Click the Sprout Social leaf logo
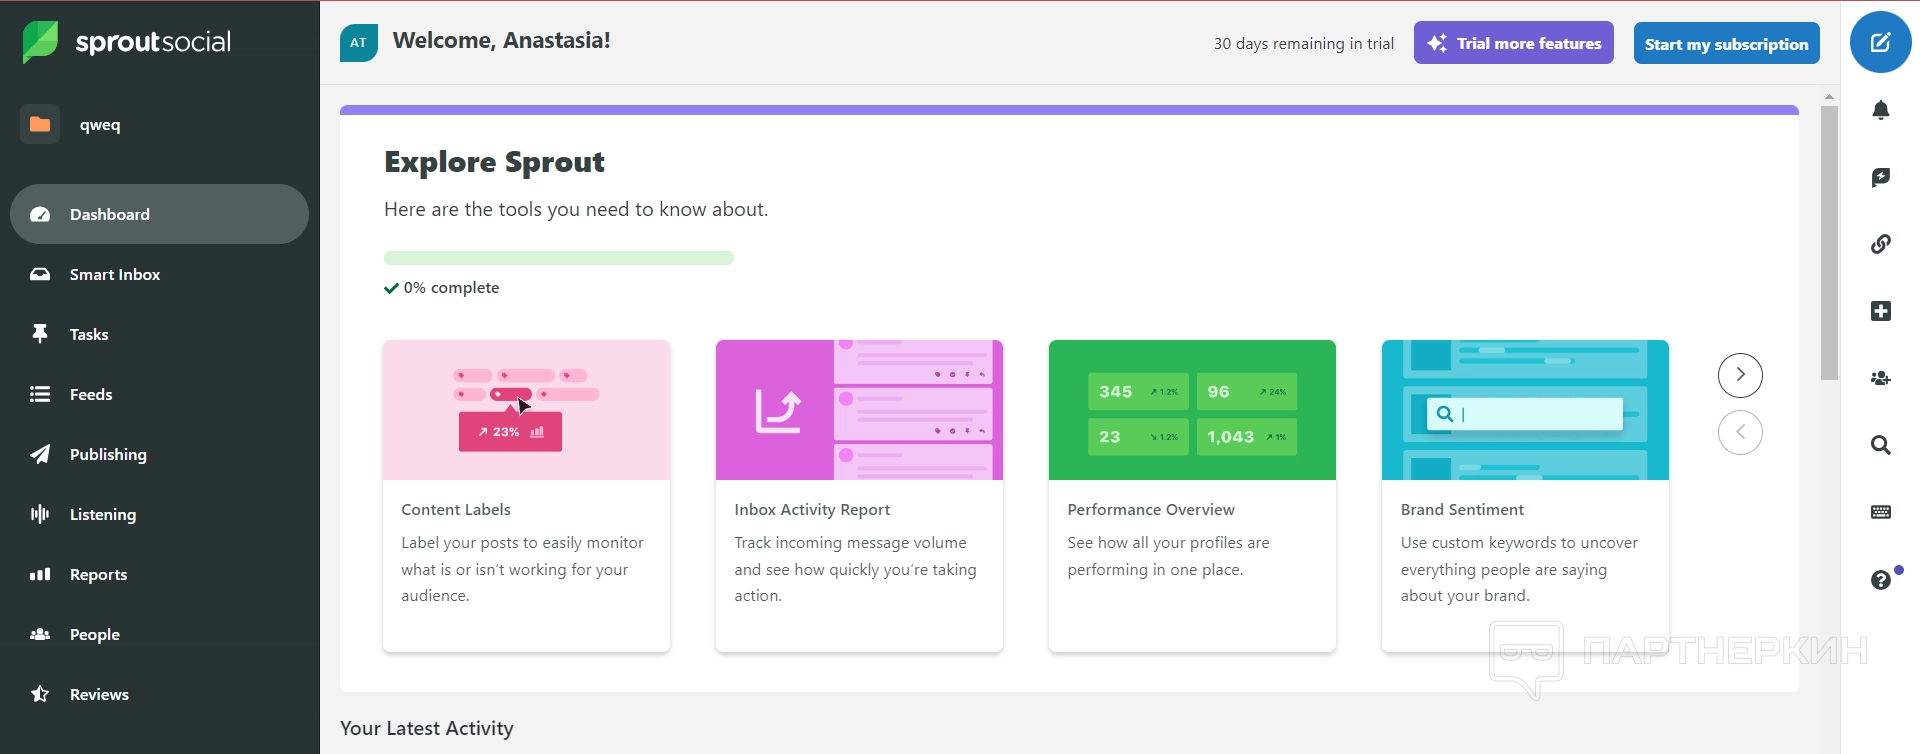 pos(40,42)
